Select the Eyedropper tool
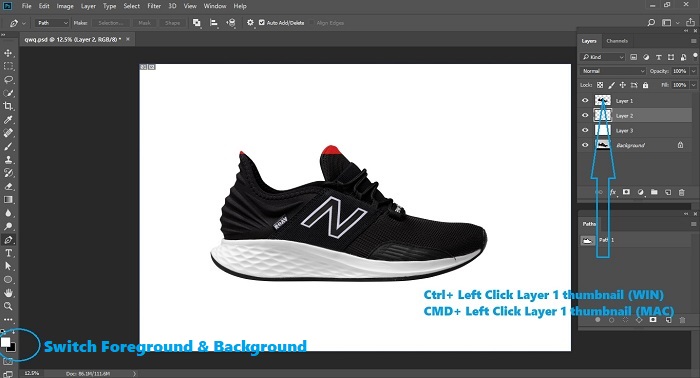700x378 pixels. click(8, 120)
